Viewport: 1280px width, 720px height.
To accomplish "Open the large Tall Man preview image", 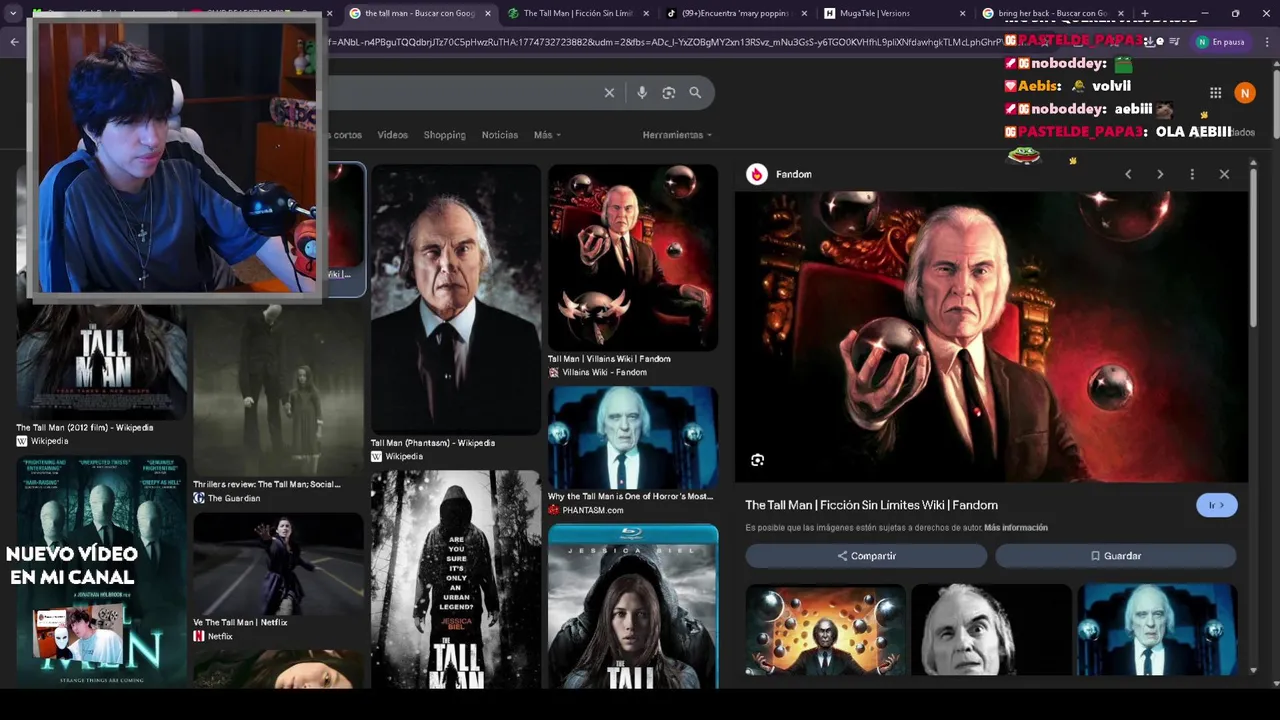I will pyautogui.click(x=991, y=338).
